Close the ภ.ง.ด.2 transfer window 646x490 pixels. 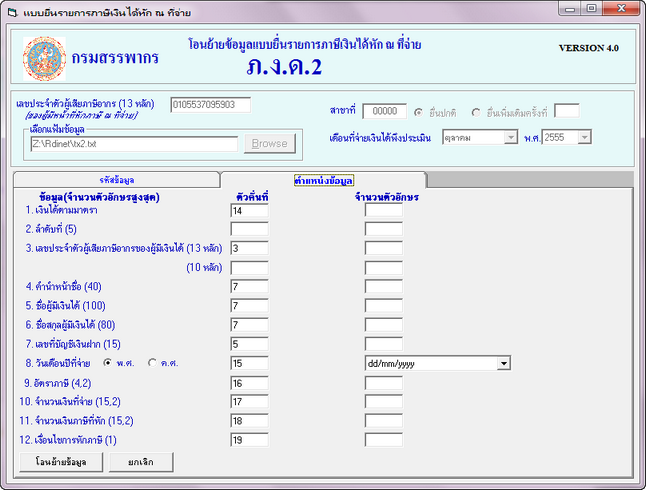pyautogui.click(x=626, y=9)
